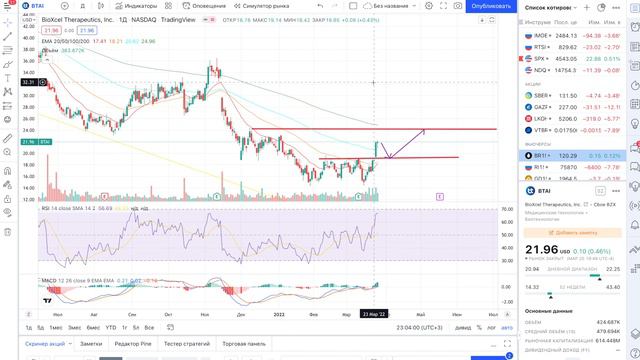The image size is (640, 360).
Task: Select GAZF in the watchlist
Action: click(x=572, y=107)
